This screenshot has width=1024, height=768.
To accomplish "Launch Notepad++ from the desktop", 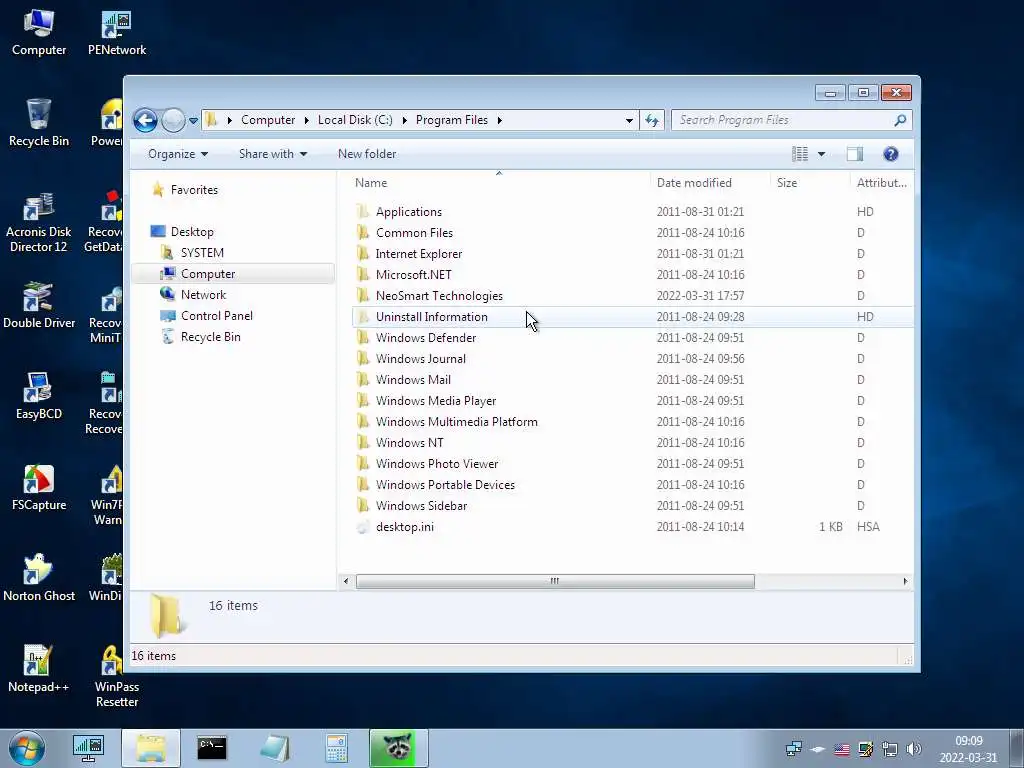I will [39, 669].
